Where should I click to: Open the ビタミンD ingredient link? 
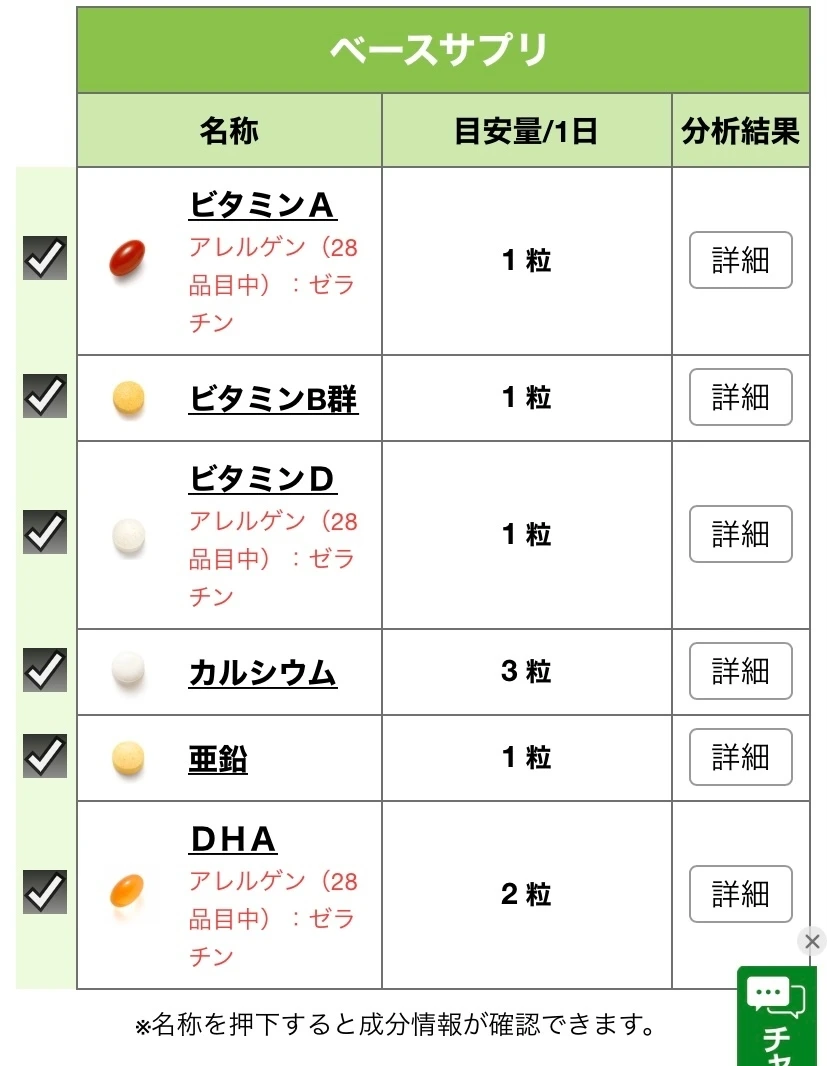tap(262, 480)
